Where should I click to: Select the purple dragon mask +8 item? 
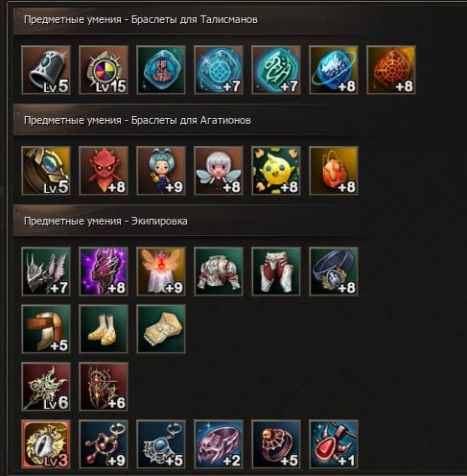[x=104, y=271]
